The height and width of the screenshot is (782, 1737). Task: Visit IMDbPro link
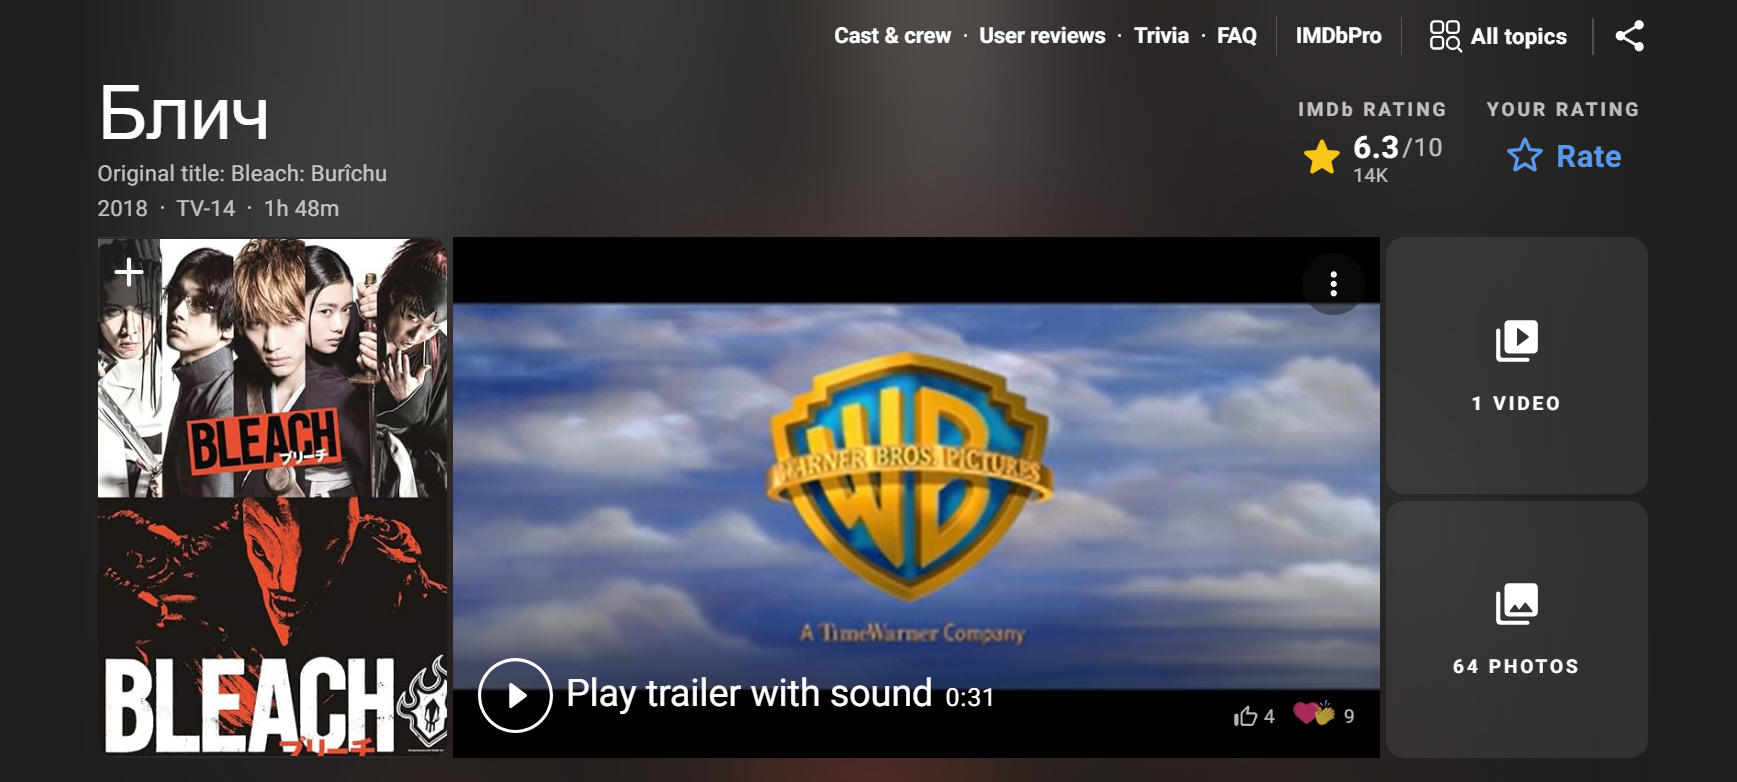coord(1338,36)
